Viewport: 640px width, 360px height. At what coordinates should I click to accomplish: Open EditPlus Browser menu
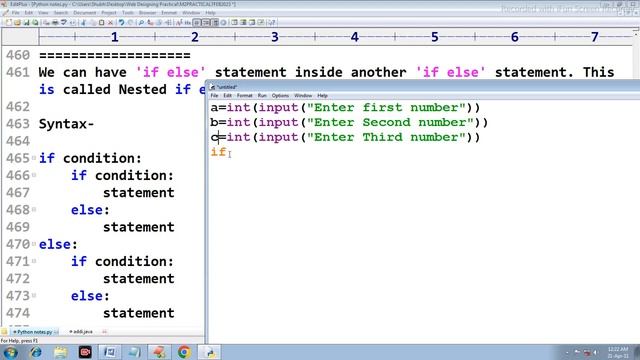pyautogui.click(x=147, y=13)
